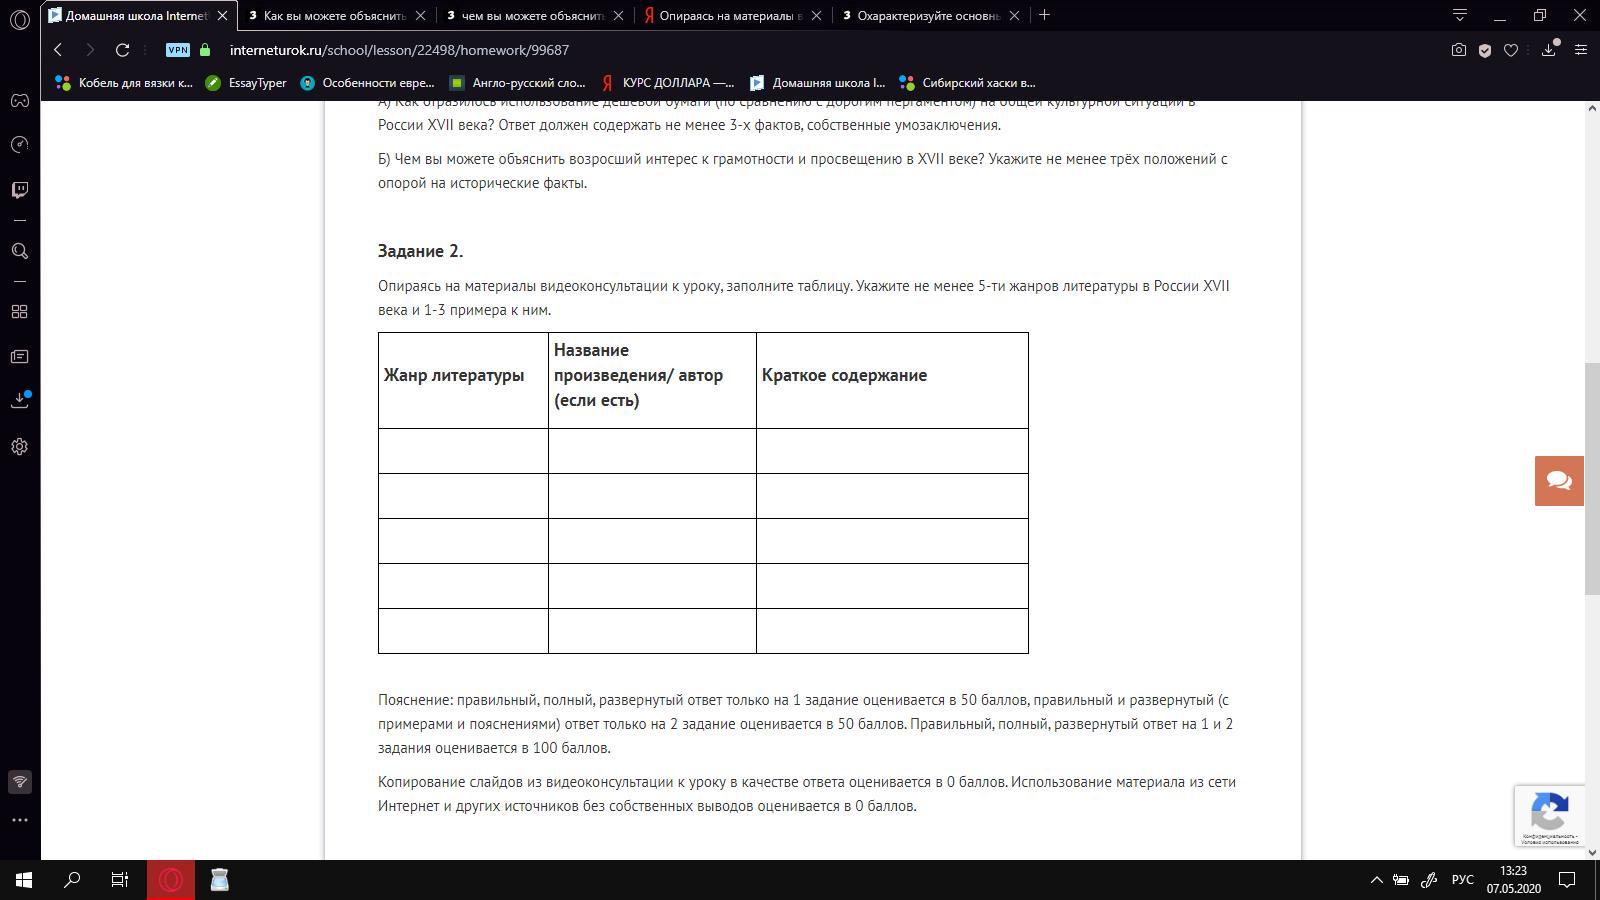The width and height of the screenshot is (1600, 900).
Task: Switch to the 'Опираясь на материалы' tab
Action: pos(733,15)
